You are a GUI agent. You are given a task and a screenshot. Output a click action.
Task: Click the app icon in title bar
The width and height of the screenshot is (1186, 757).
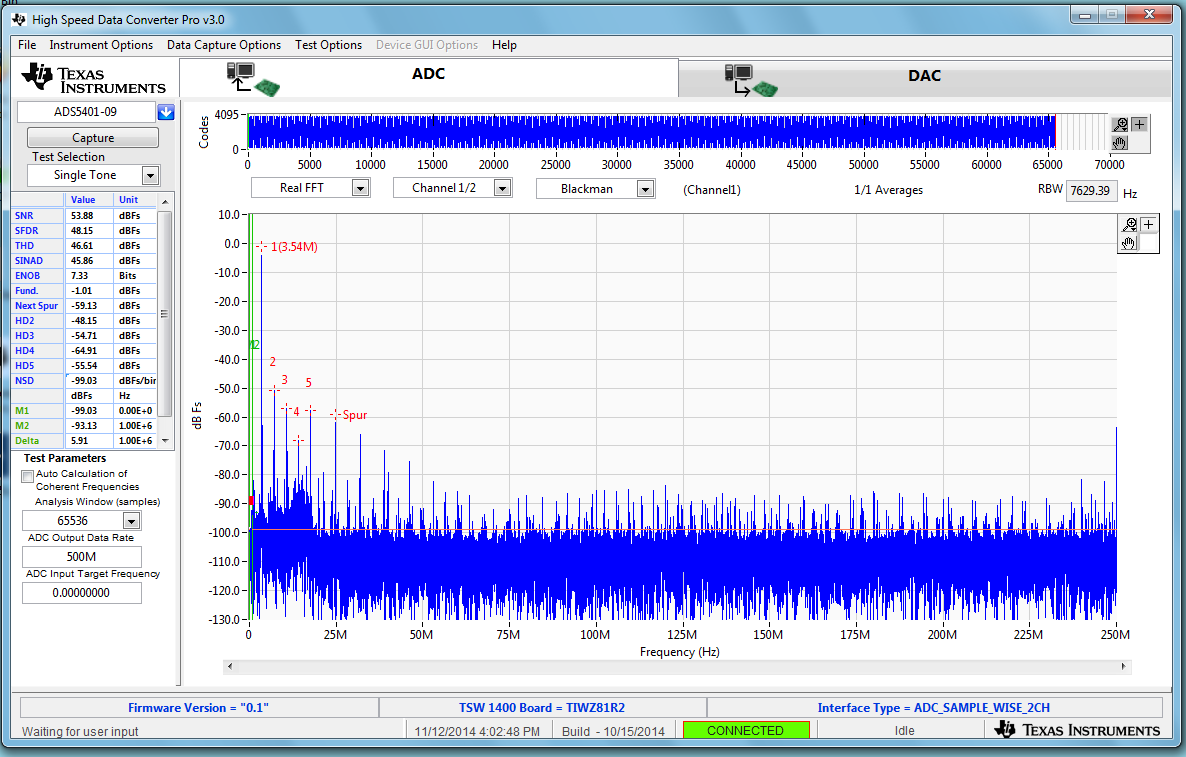(20, 20)
